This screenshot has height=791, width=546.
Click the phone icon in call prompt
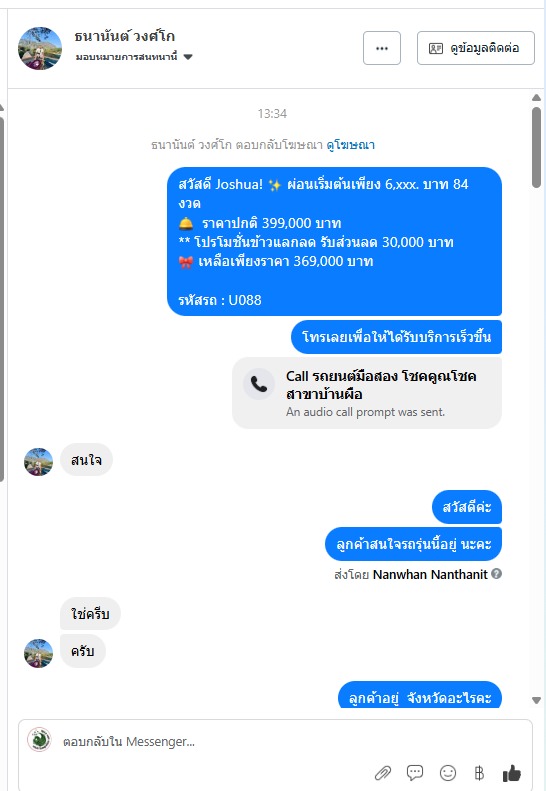259,384
